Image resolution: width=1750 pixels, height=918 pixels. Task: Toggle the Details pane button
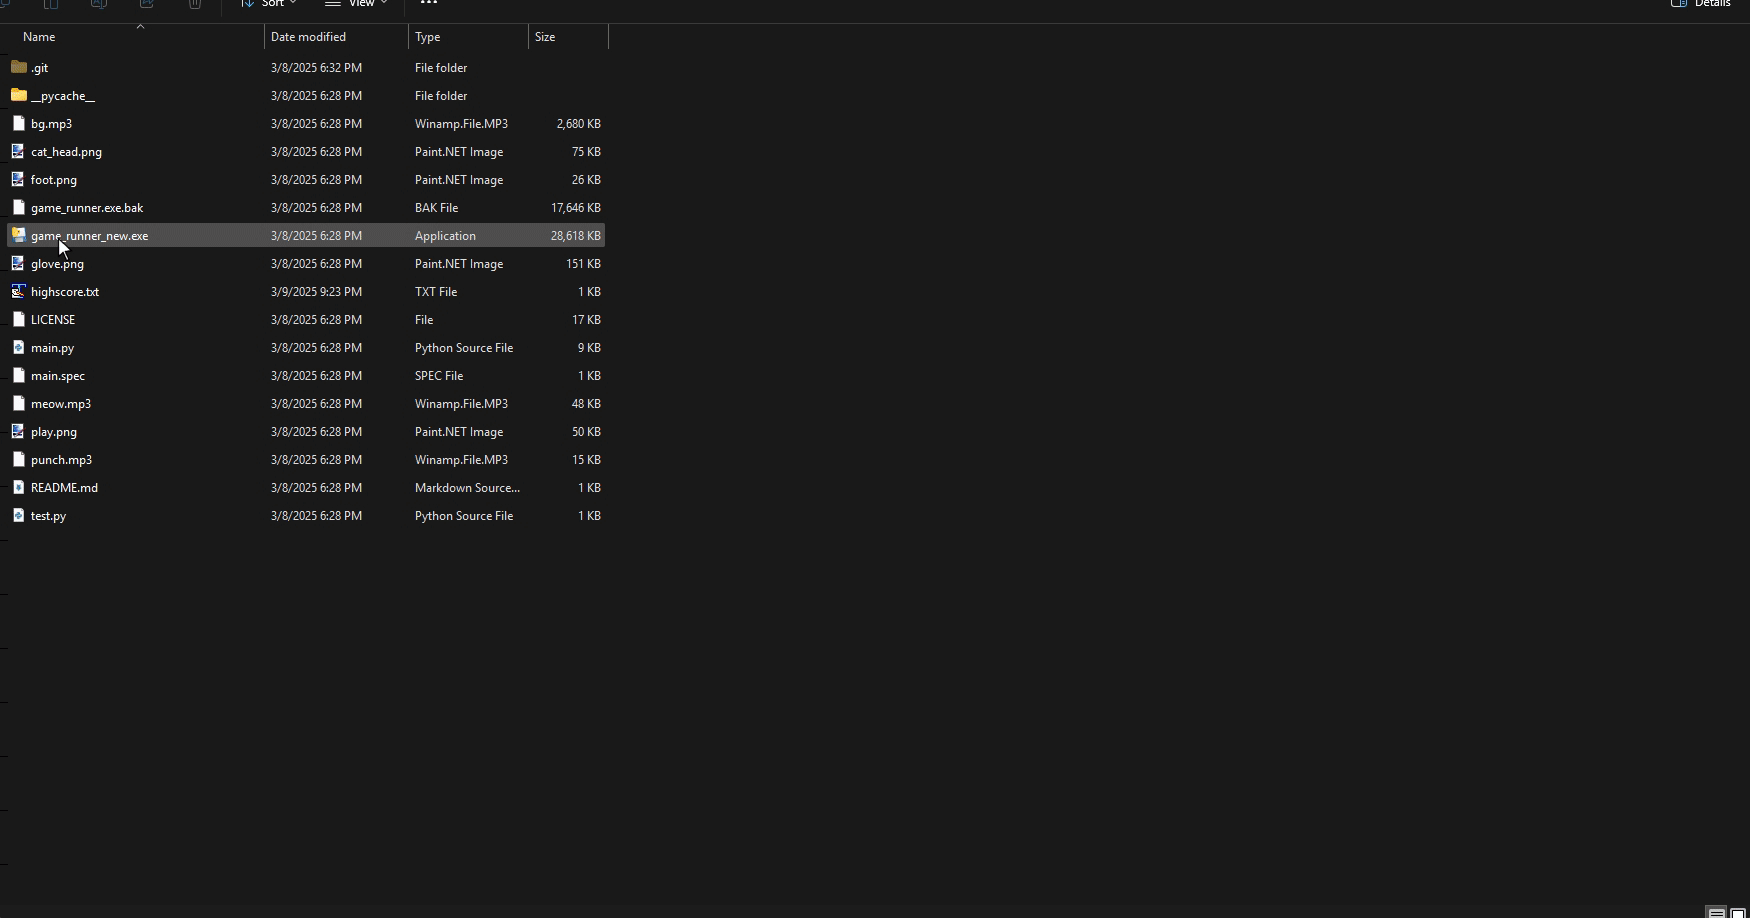(x=1701, y=4)
